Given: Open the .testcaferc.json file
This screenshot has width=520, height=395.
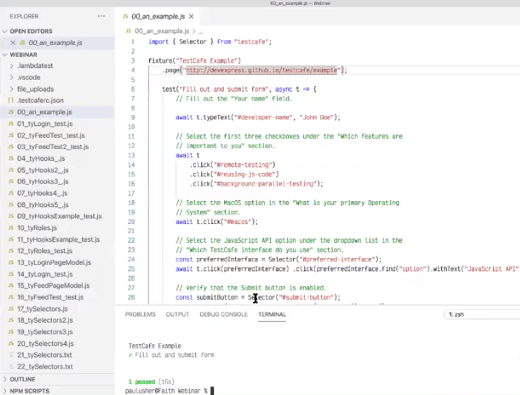Looking at the screenshot, I should tap(40, 100).
